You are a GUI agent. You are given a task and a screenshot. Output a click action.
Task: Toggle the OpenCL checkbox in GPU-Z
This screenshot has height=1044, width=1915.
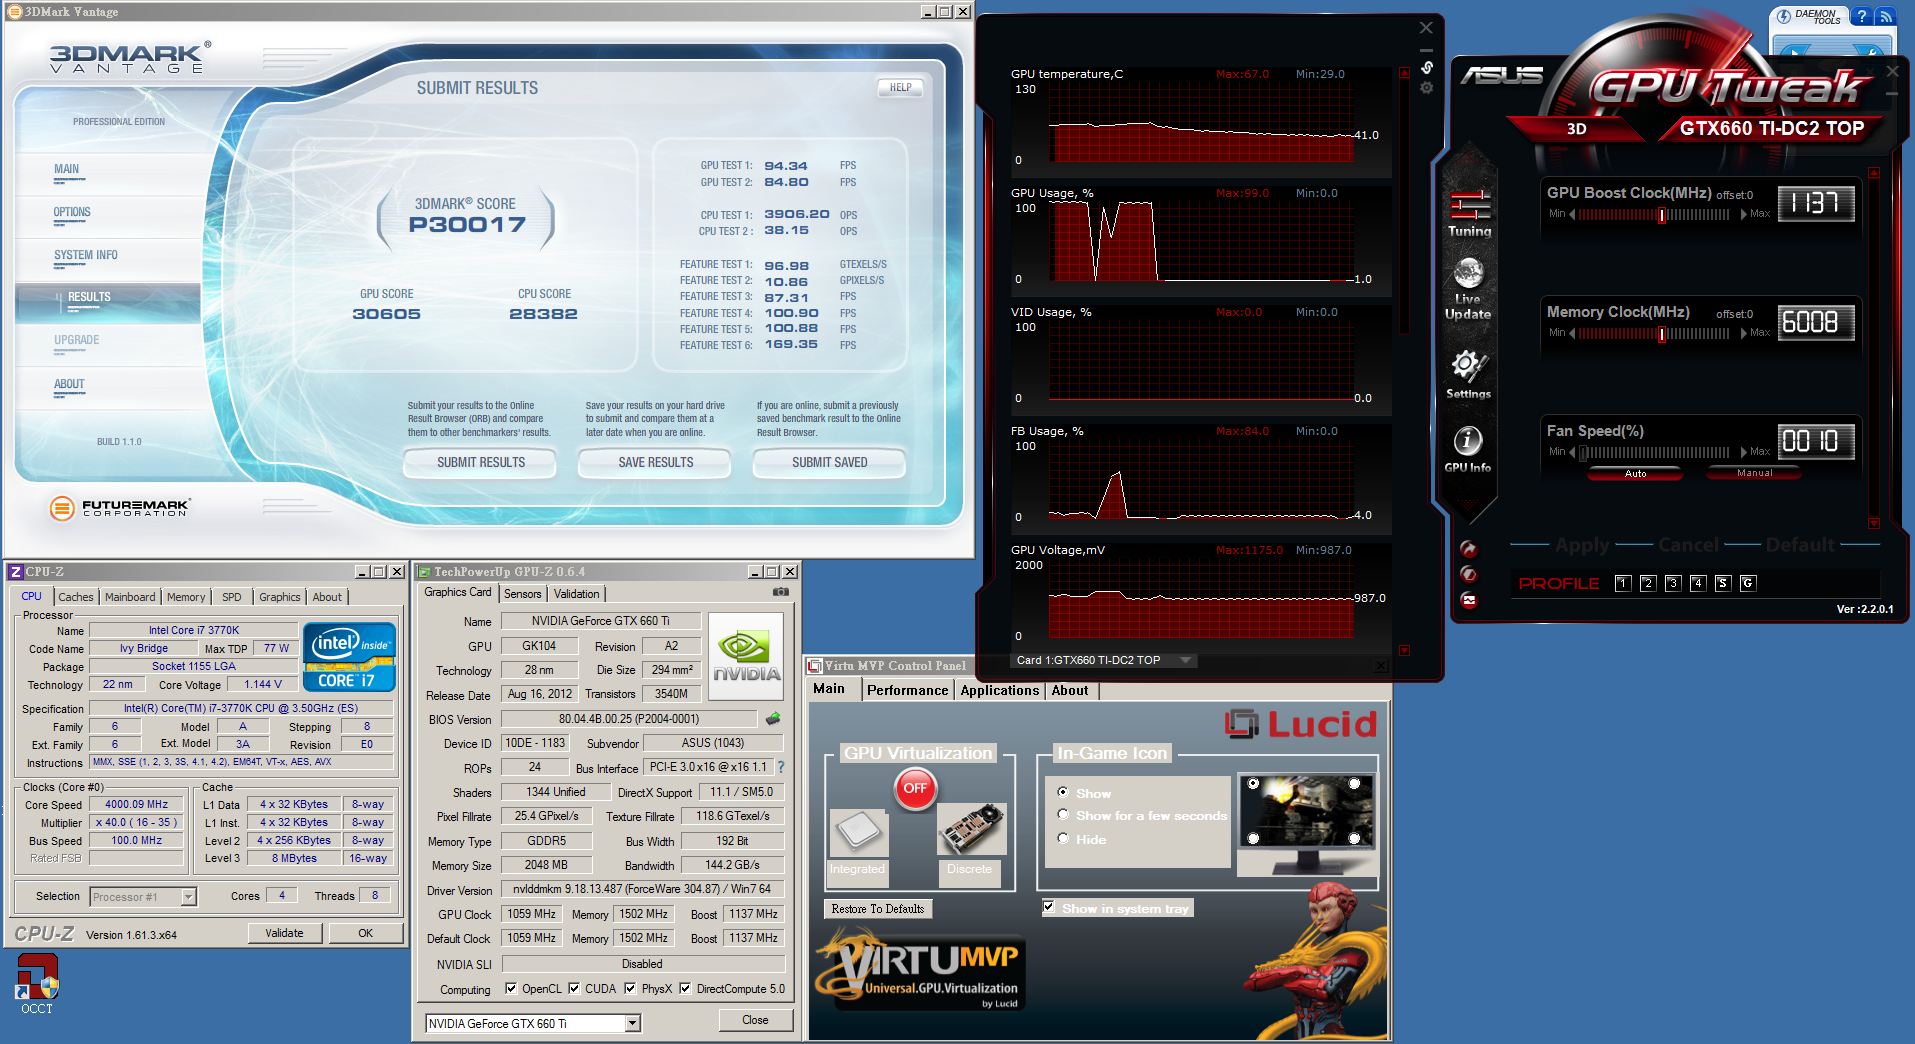511,988
